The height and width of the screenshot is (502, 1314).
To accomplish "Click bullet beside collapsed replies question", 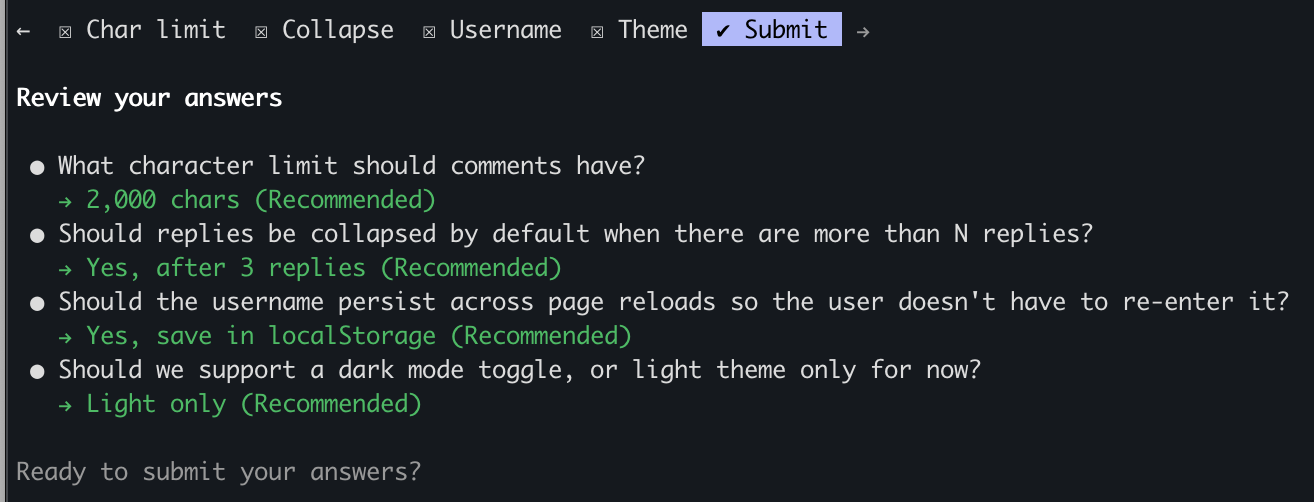I will point(37,235).
